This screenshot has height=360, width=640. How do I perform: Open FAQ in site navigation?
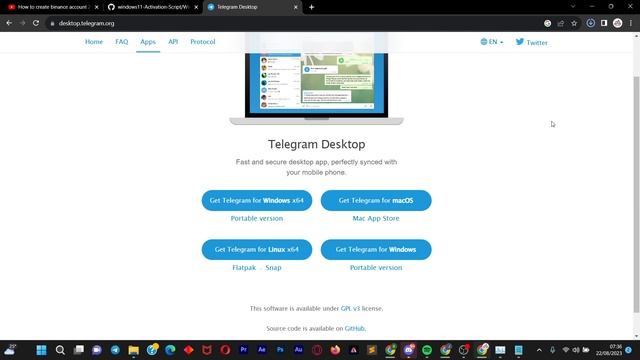[122, 42]
